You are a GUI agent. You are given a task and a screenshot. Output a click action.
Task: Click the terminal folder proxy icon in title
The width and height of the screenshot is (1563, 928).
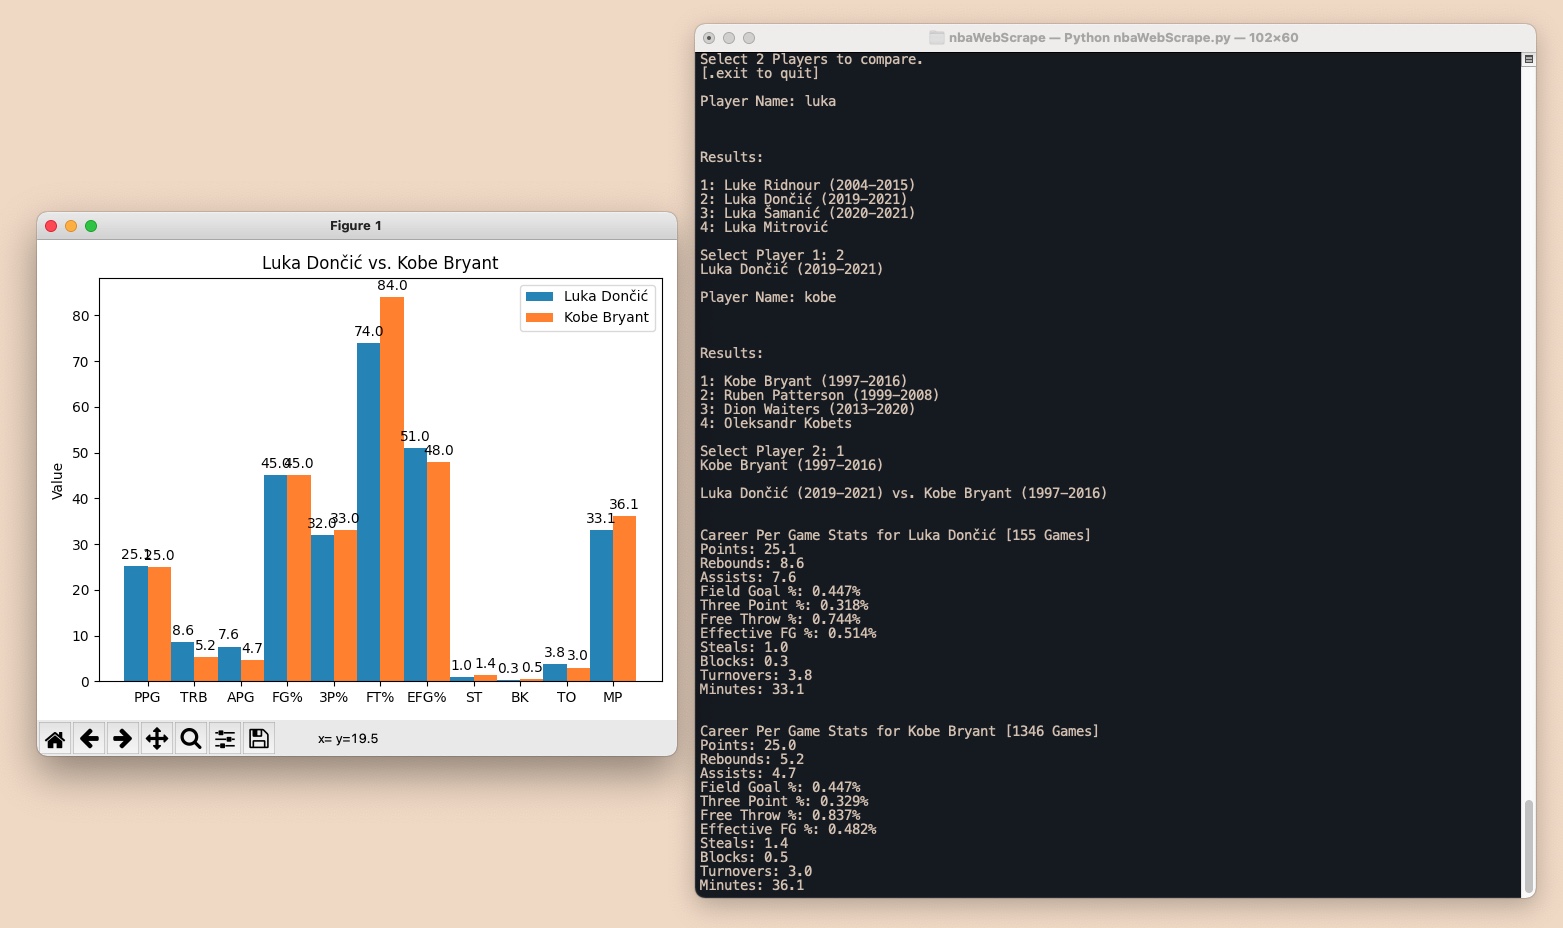pos(936,38)
